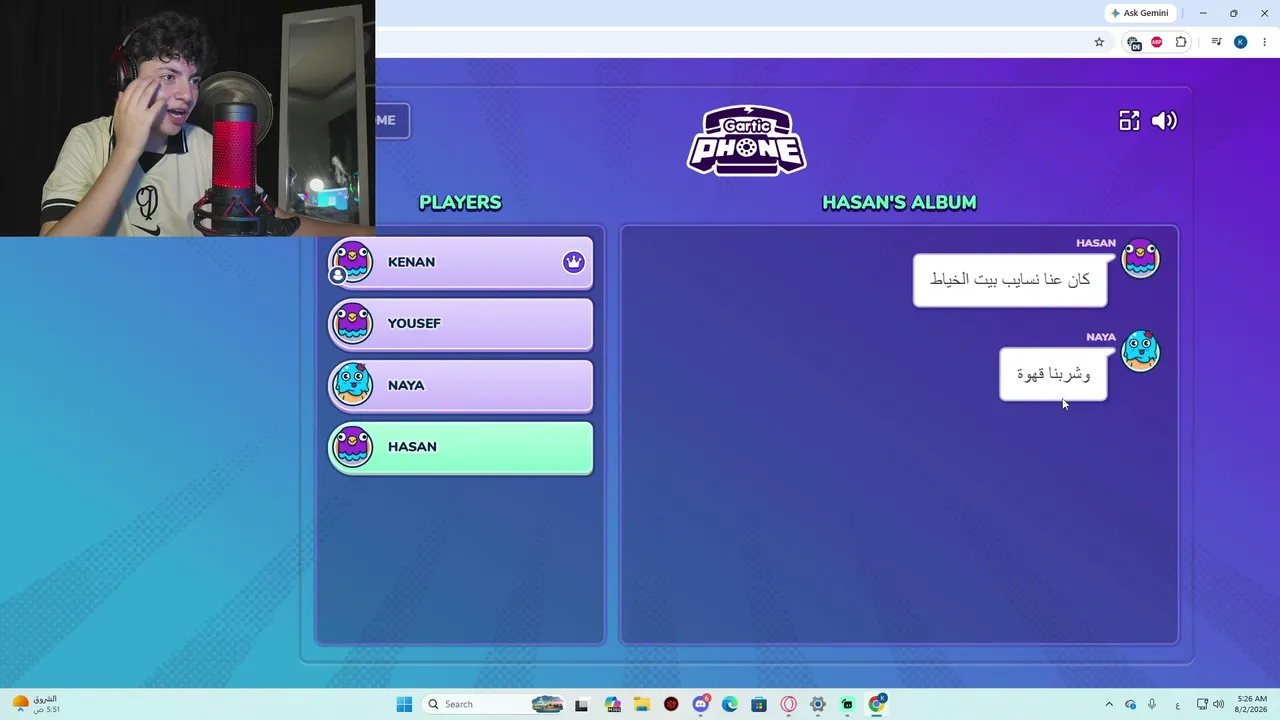Open the green app icon beside Chrome on taskbar
Screen dimensions: 1280x720
pyautogui.click(x=847, y=704)
